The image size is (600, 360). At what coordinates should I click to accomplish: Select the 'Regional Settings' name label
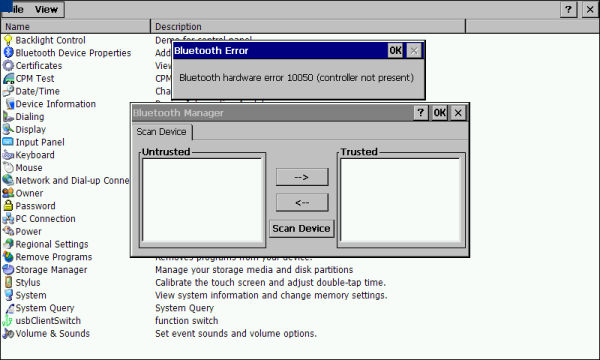click(x=52, y=244)
